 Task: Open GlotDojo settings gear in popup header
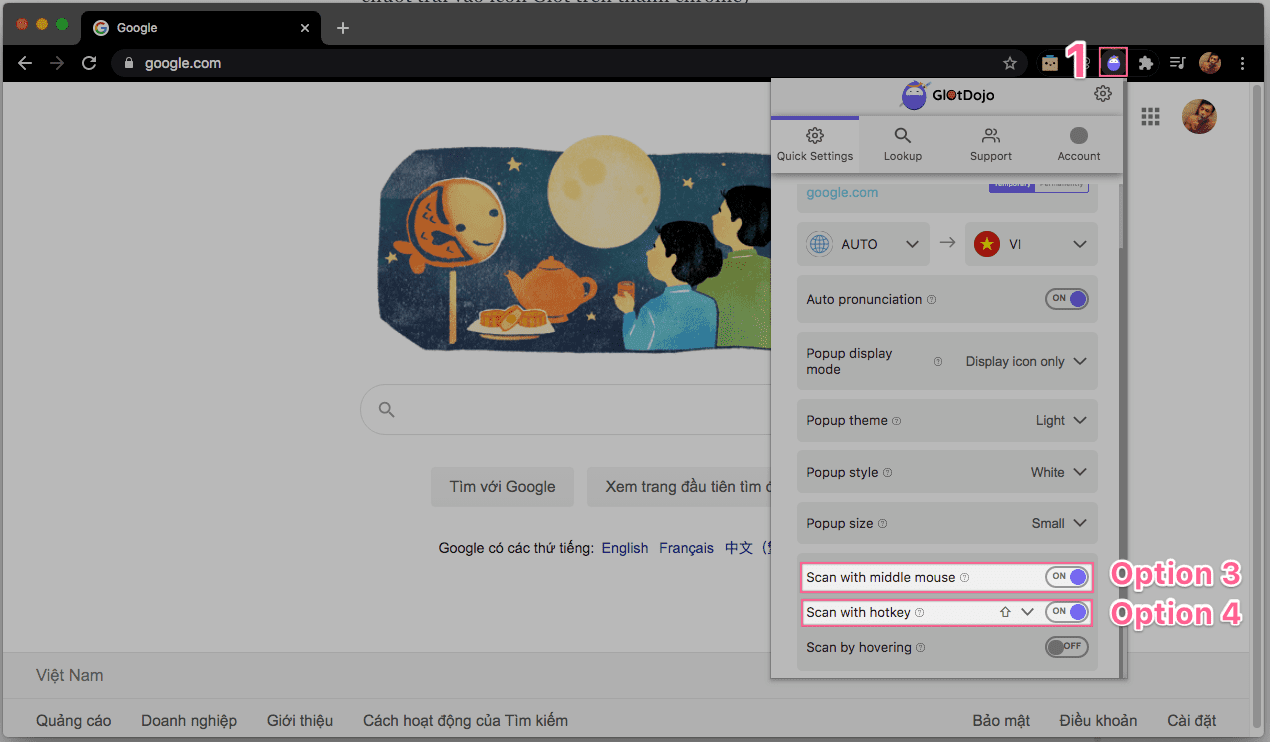(x=1102, y=94)
